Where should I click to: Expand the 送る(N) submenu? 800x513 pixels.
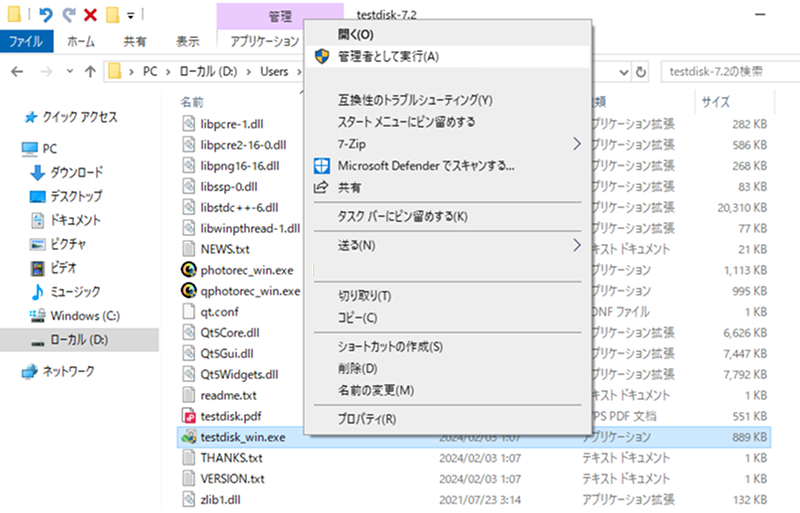[x=447, y=246]
